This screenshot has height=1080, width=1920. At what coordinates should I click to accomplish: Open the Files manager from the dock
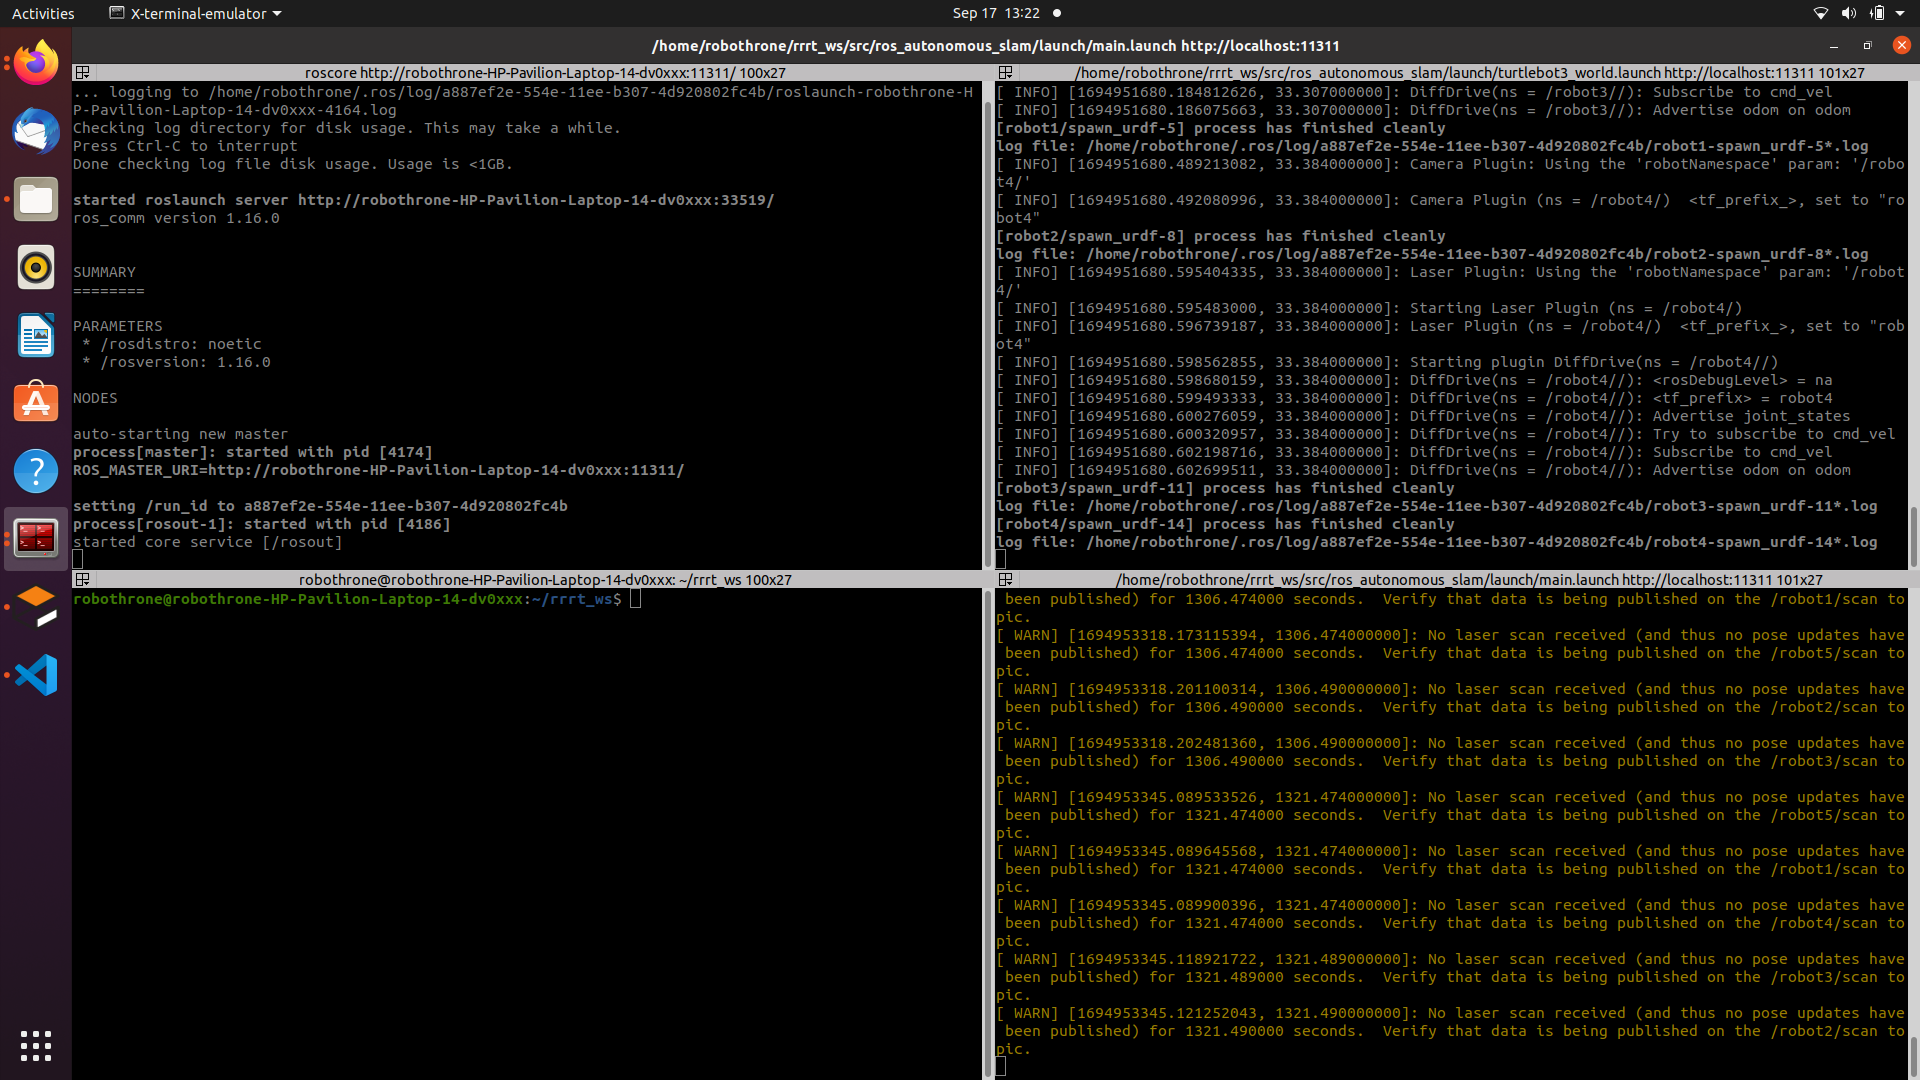pos(35,199)
